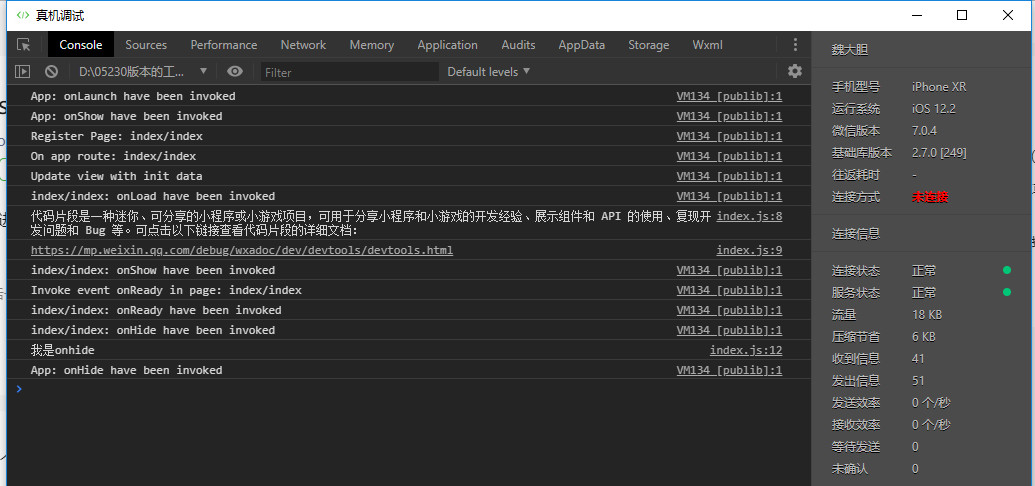Click the console Filter input field
This screenshot has height=486, width=1035.
[x=349, y=72]
